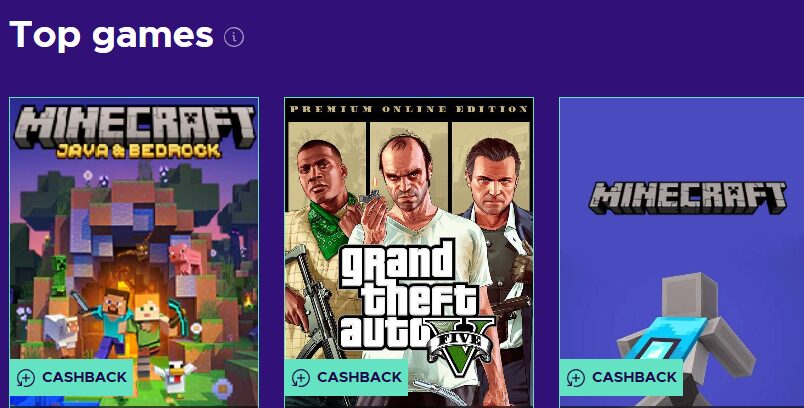This screenshot has width=804, height=408.
Task: Click the Minecraft logo on the blue card
Action: tap(688, 197)
